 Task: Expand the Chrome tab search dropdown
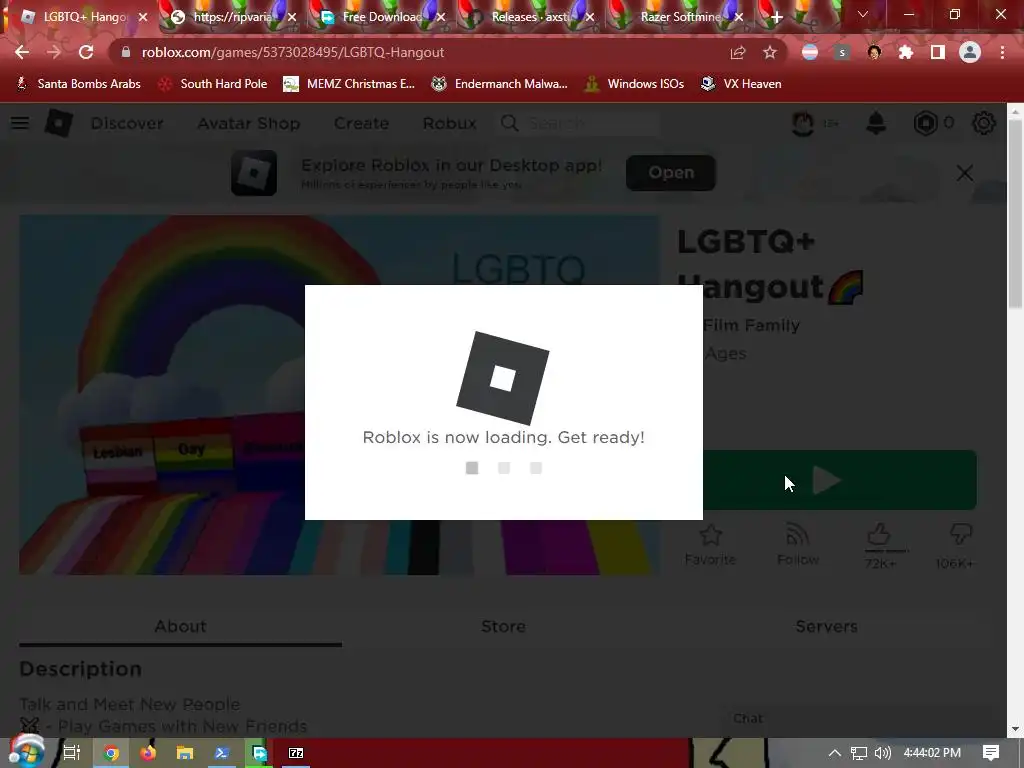863,14
